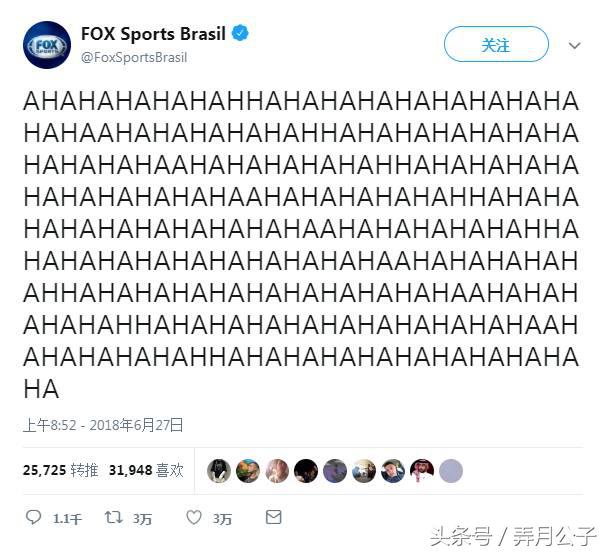Open the @FoxSportsBrasil handle link
The image size is (610, 555).
coord(134,58)
